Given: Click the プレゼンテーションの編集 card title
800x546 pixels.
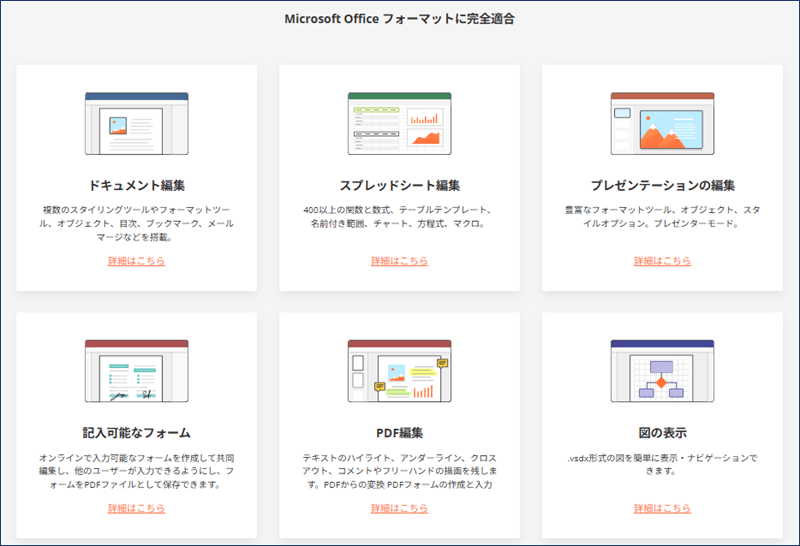Looking at the screenshot, I should tap(662, 185).
